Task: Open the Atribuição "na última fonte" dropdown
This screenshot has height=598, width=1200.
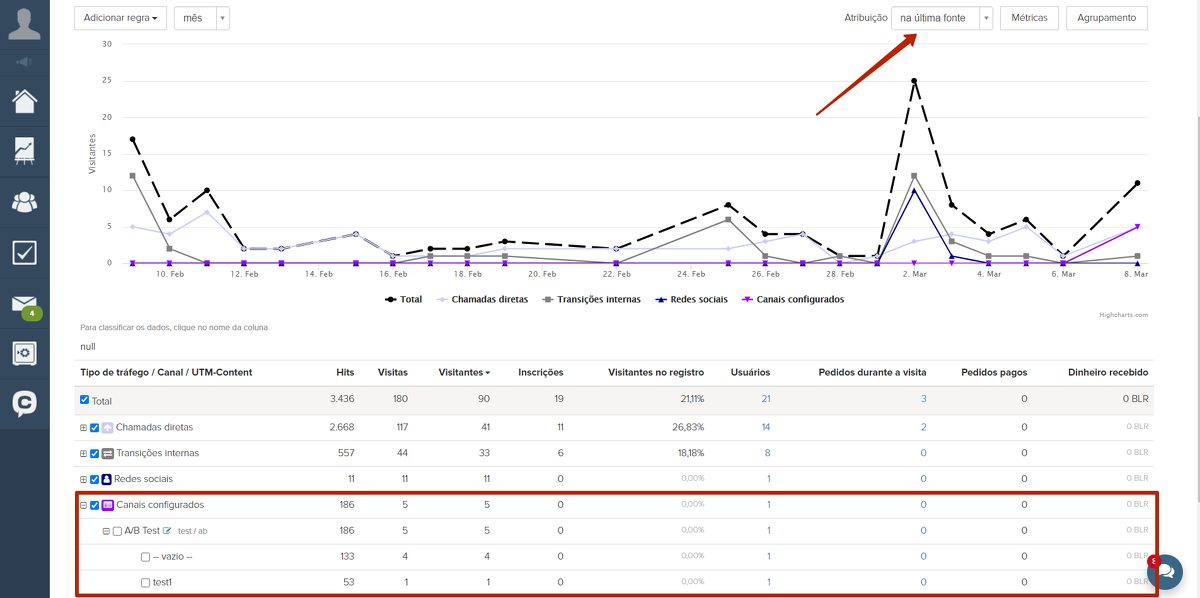Action: [942, 18]
